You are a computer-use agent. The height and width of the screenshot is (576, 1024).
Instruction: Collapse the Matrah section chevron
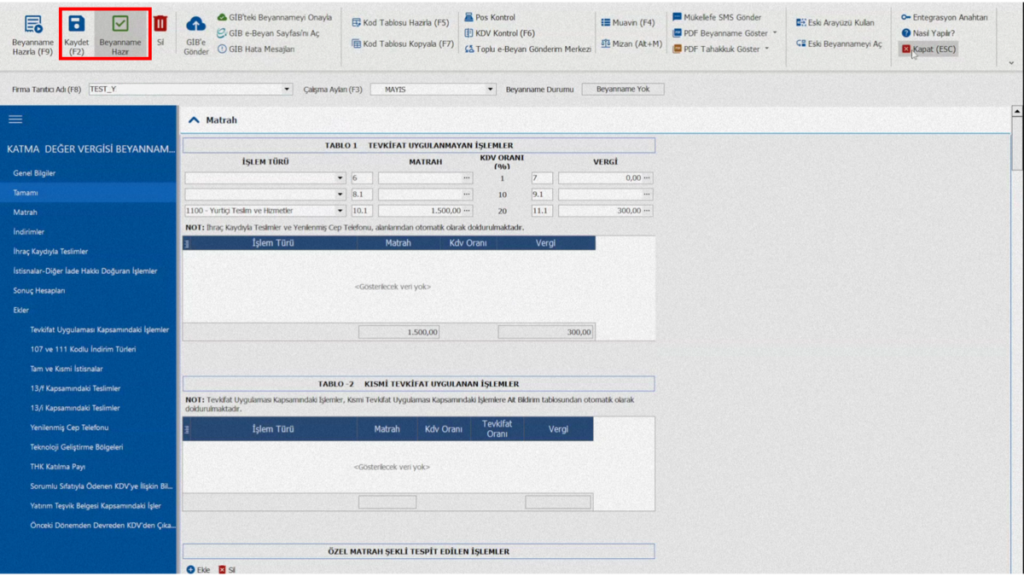193,120
